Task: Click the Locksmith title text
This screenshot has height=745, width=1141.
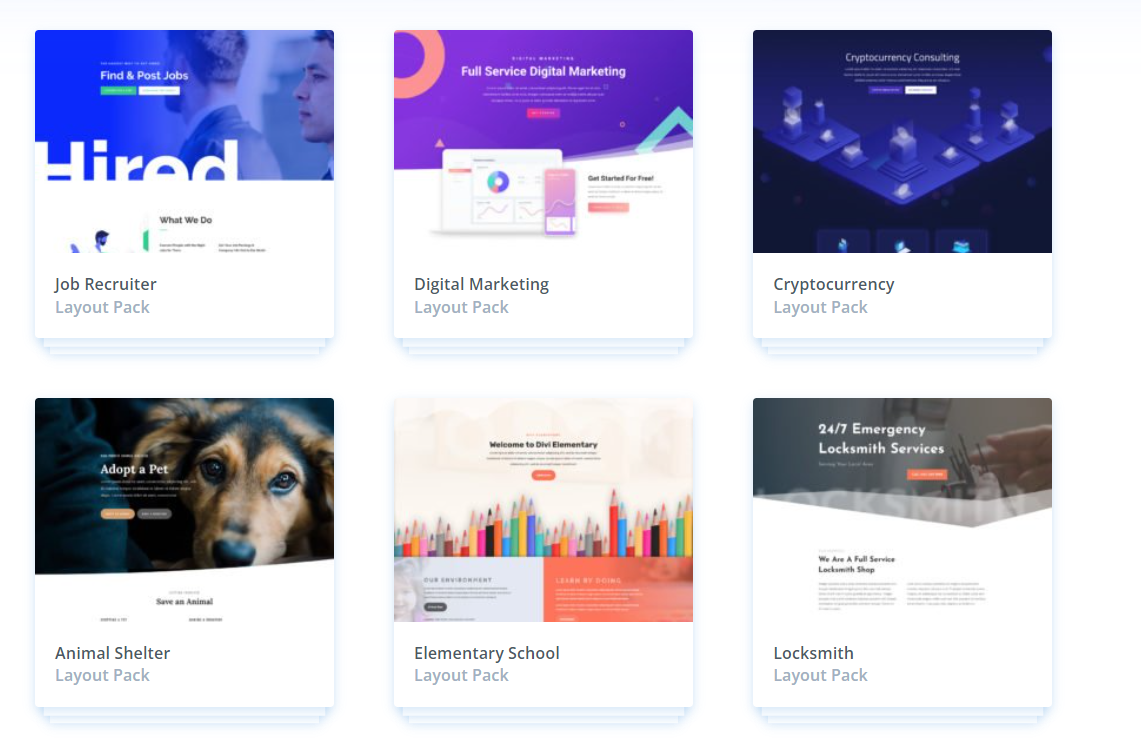Action: 814,653
